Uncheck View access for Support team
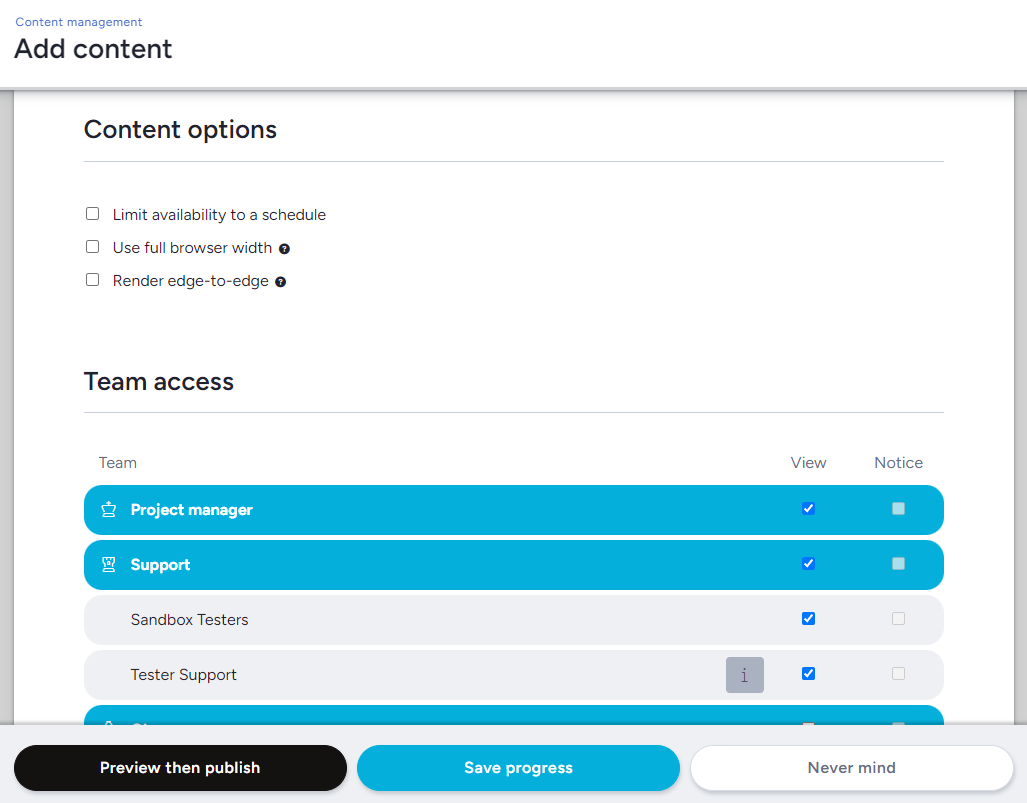 click(808, 564)
